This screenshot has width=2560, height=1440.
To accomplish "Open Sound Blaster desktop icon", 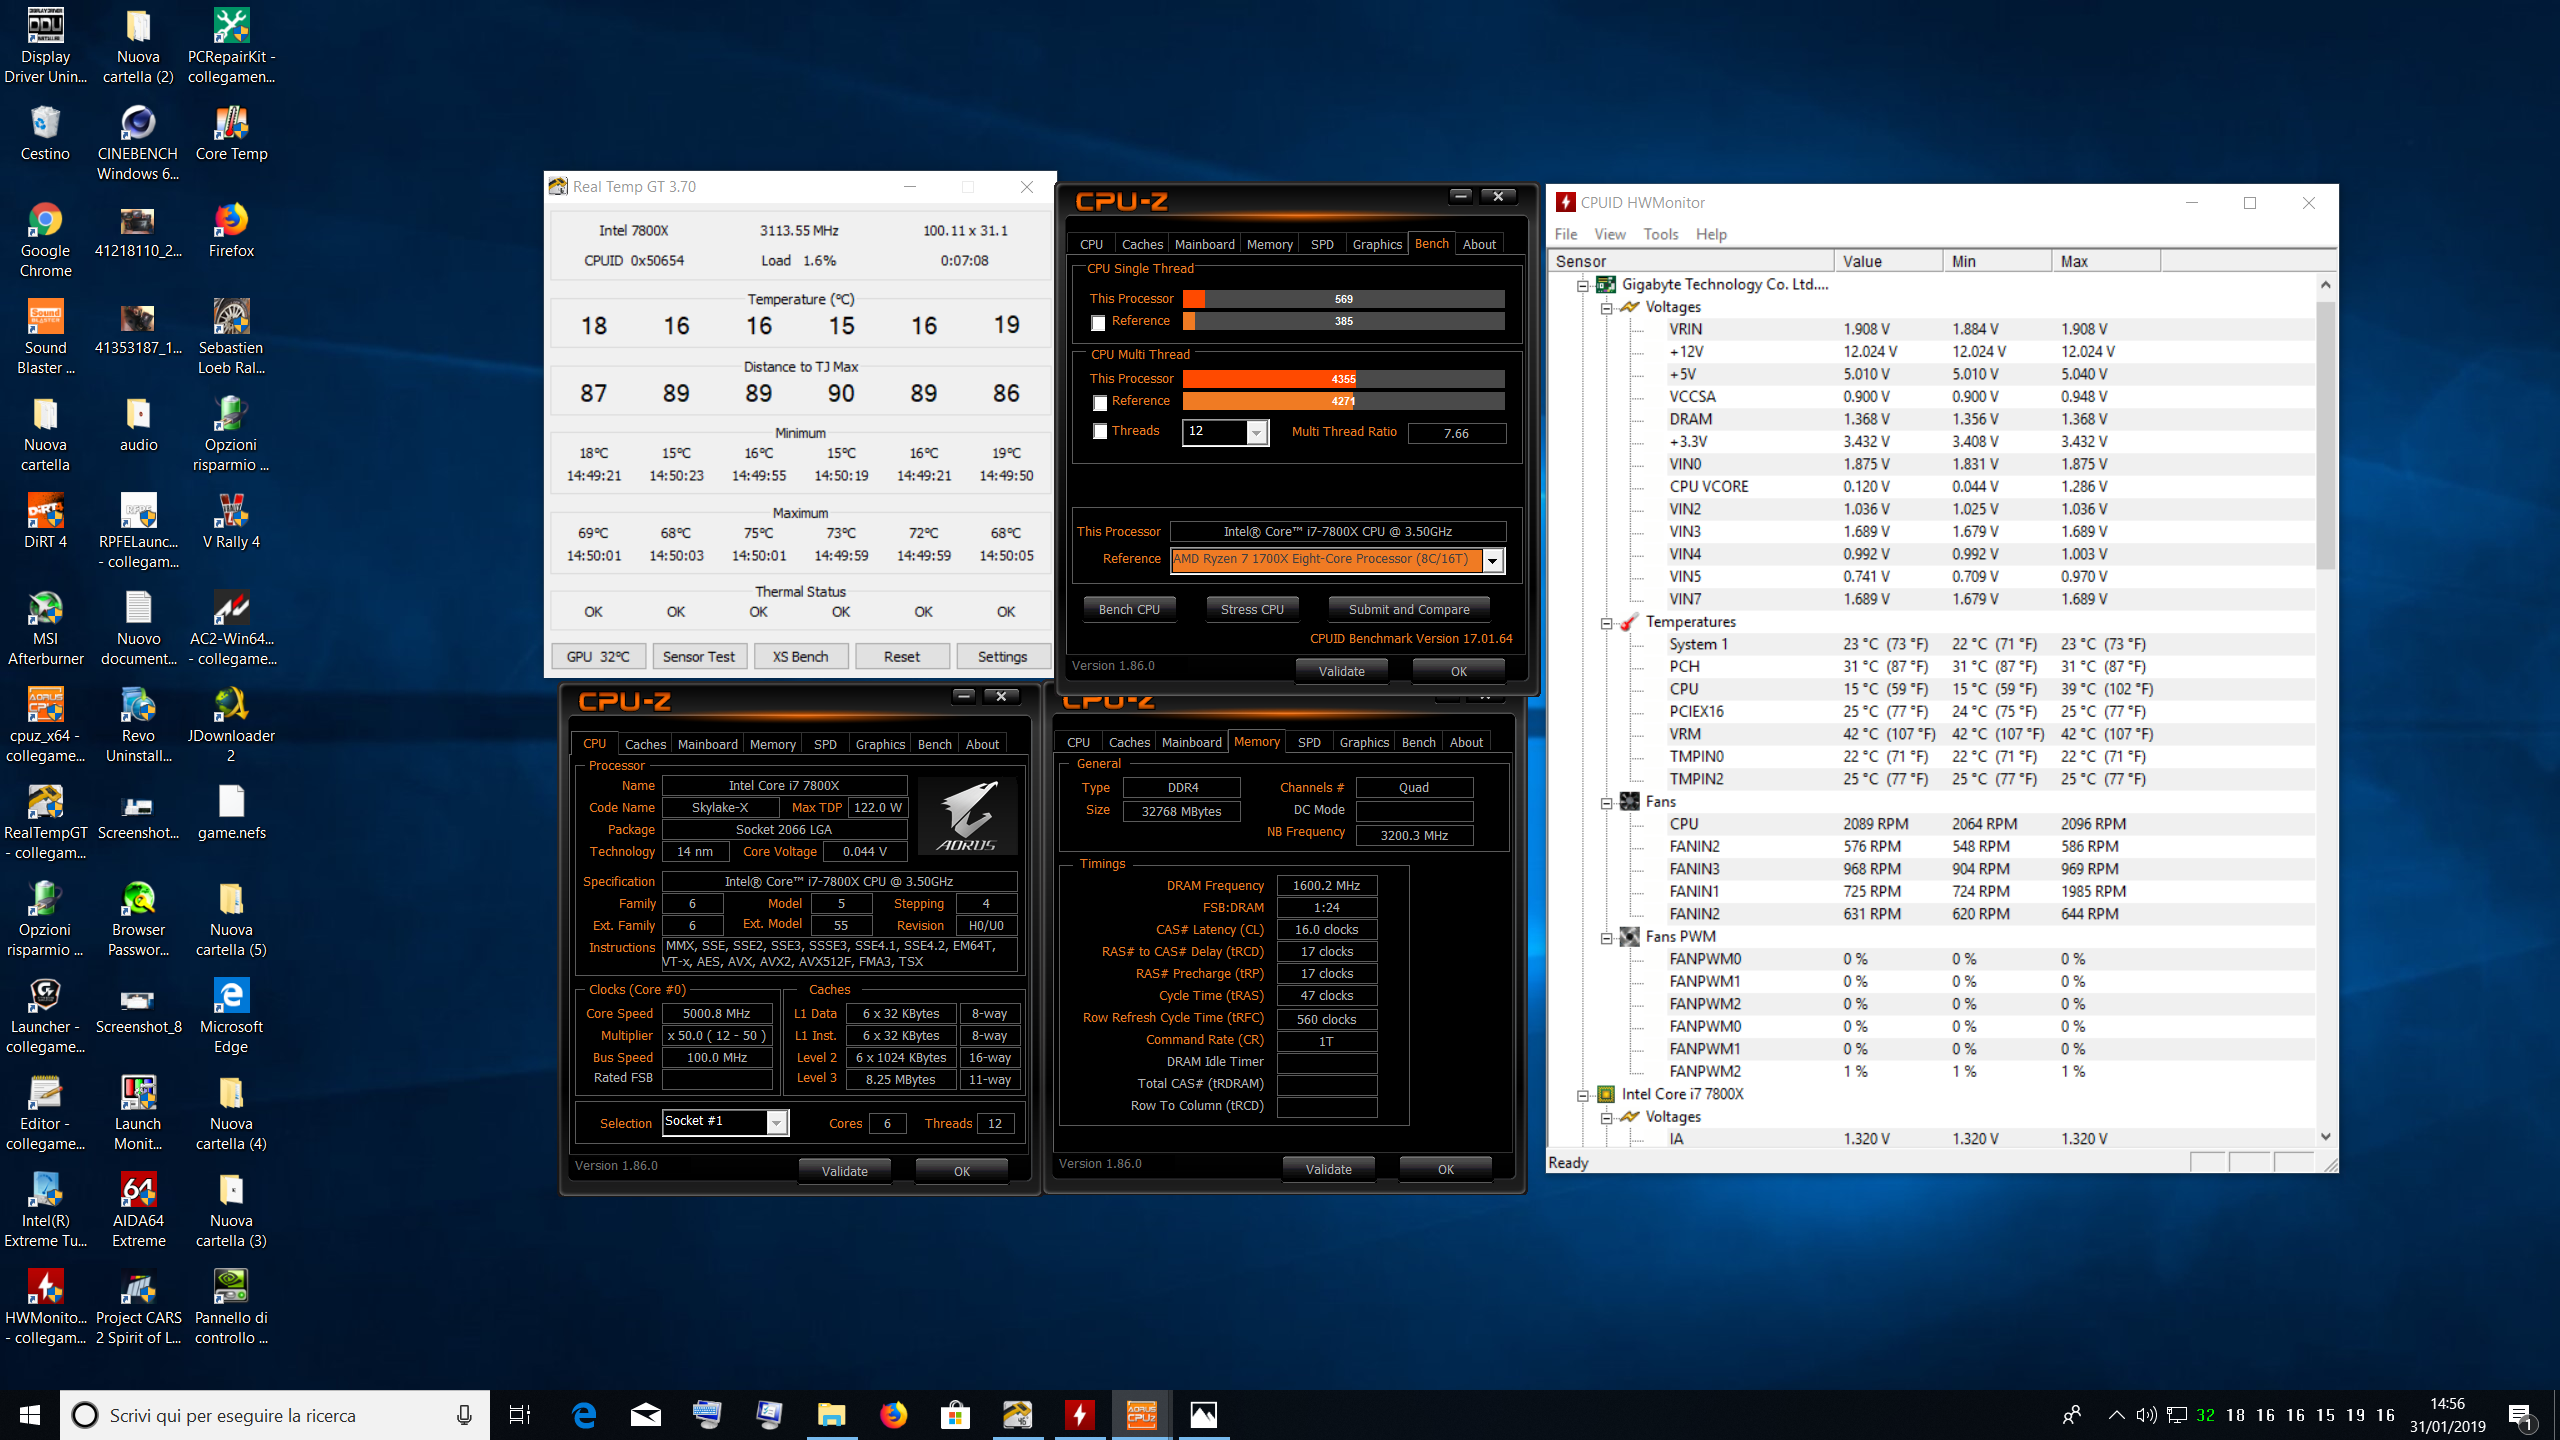I will 45,338.
